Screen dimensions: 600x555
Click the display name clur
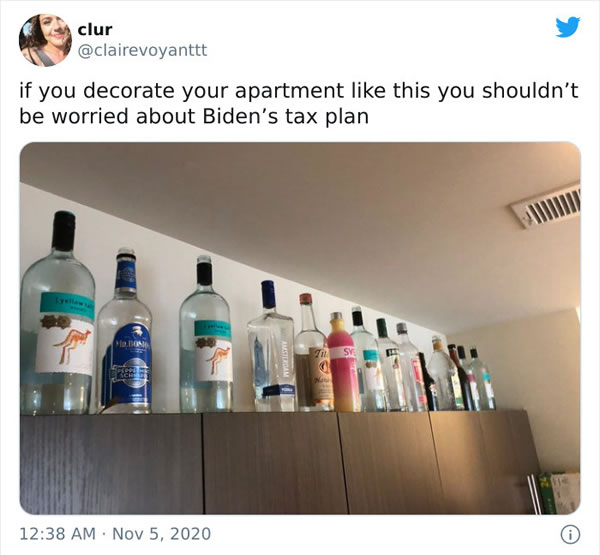[x=95, y=29]
